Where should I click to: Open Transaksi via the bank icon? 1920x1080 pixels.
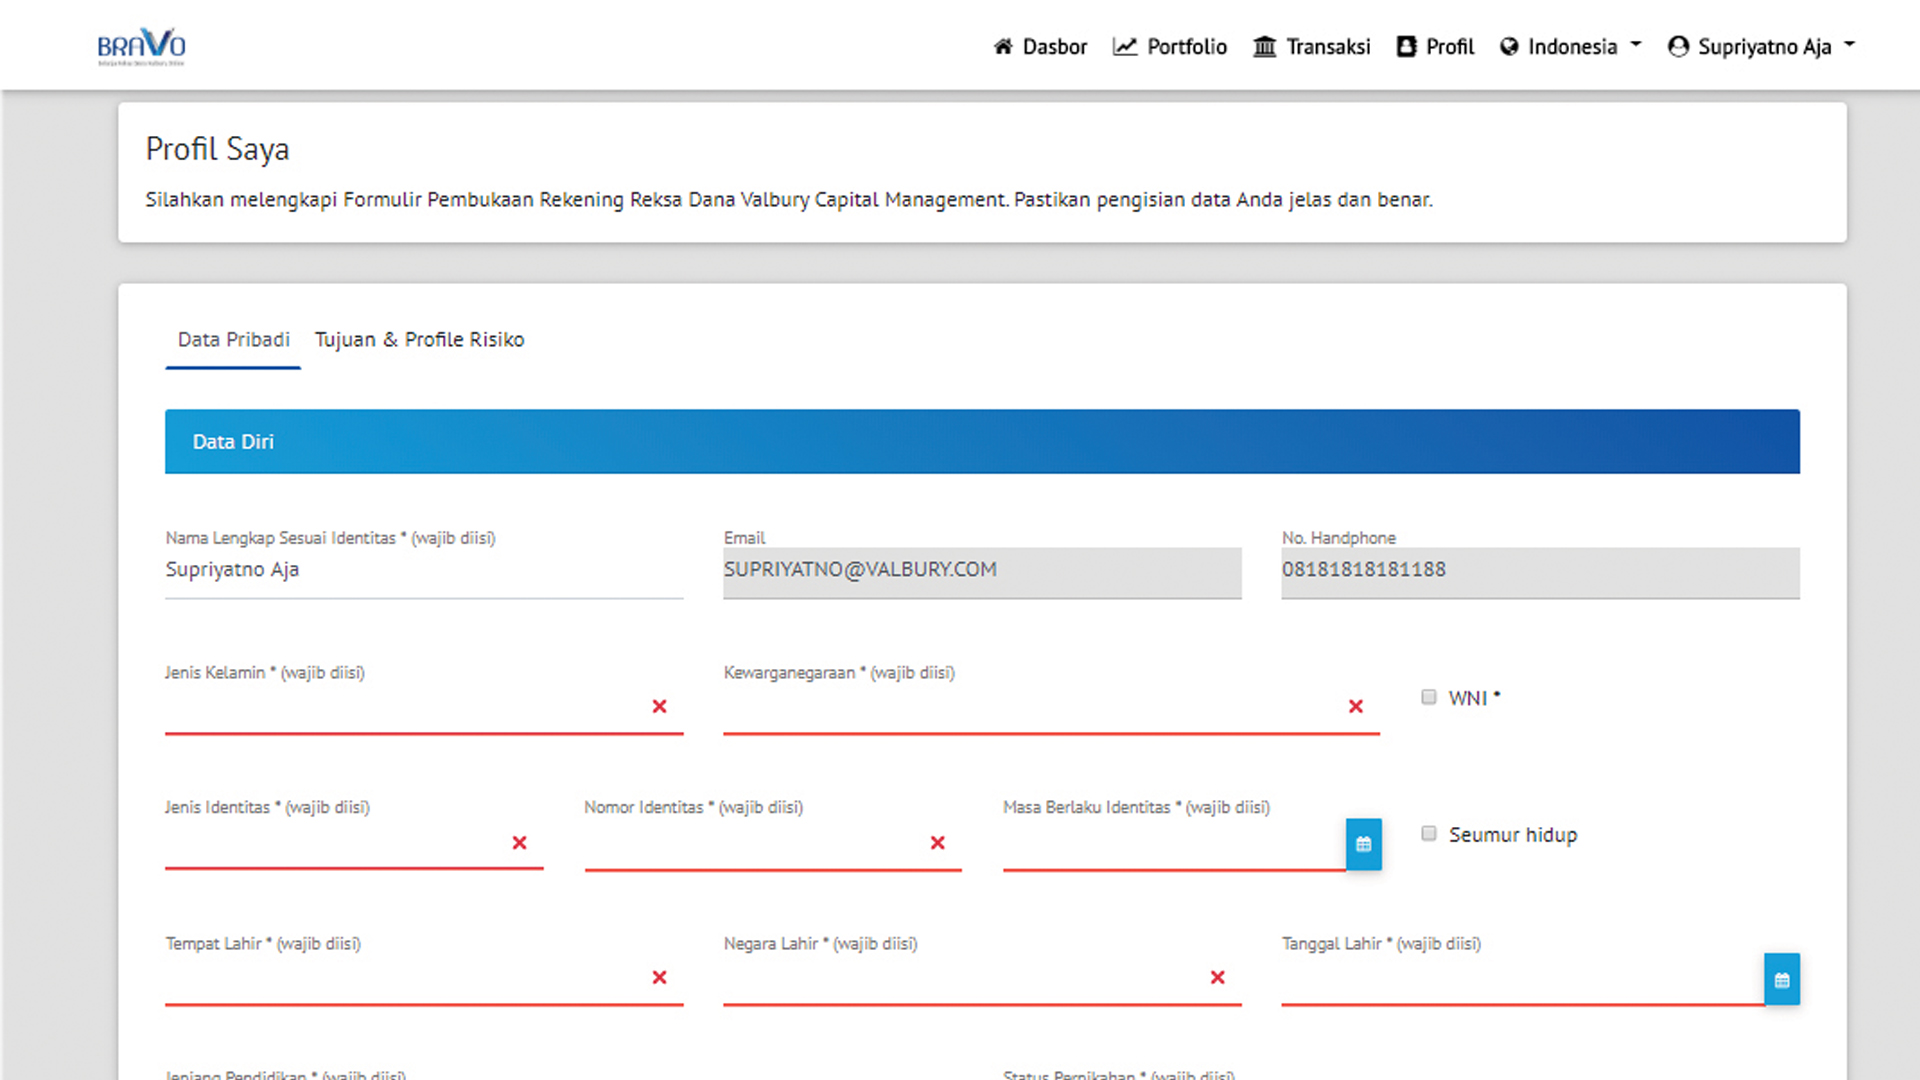tap(1263, 46)
